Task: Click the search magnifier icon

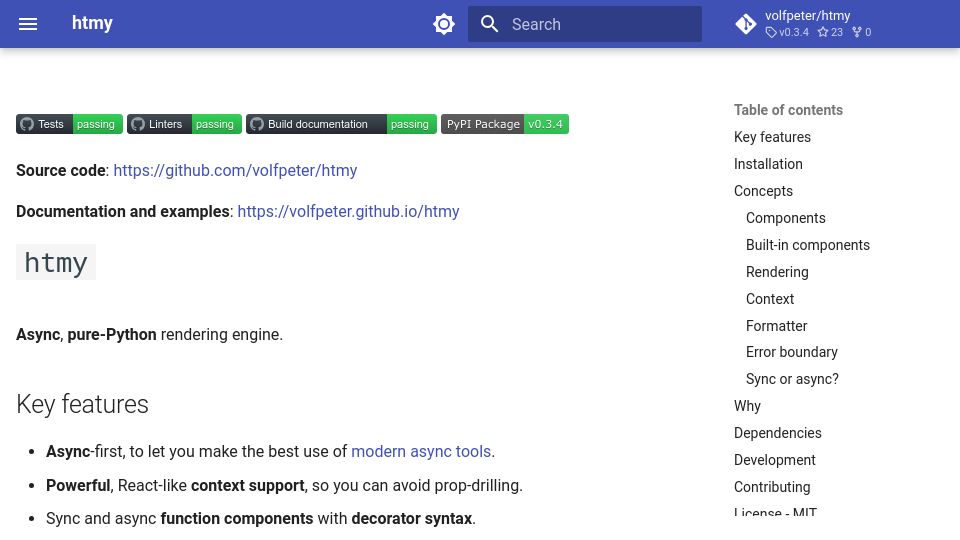Action: click(489, 24)
